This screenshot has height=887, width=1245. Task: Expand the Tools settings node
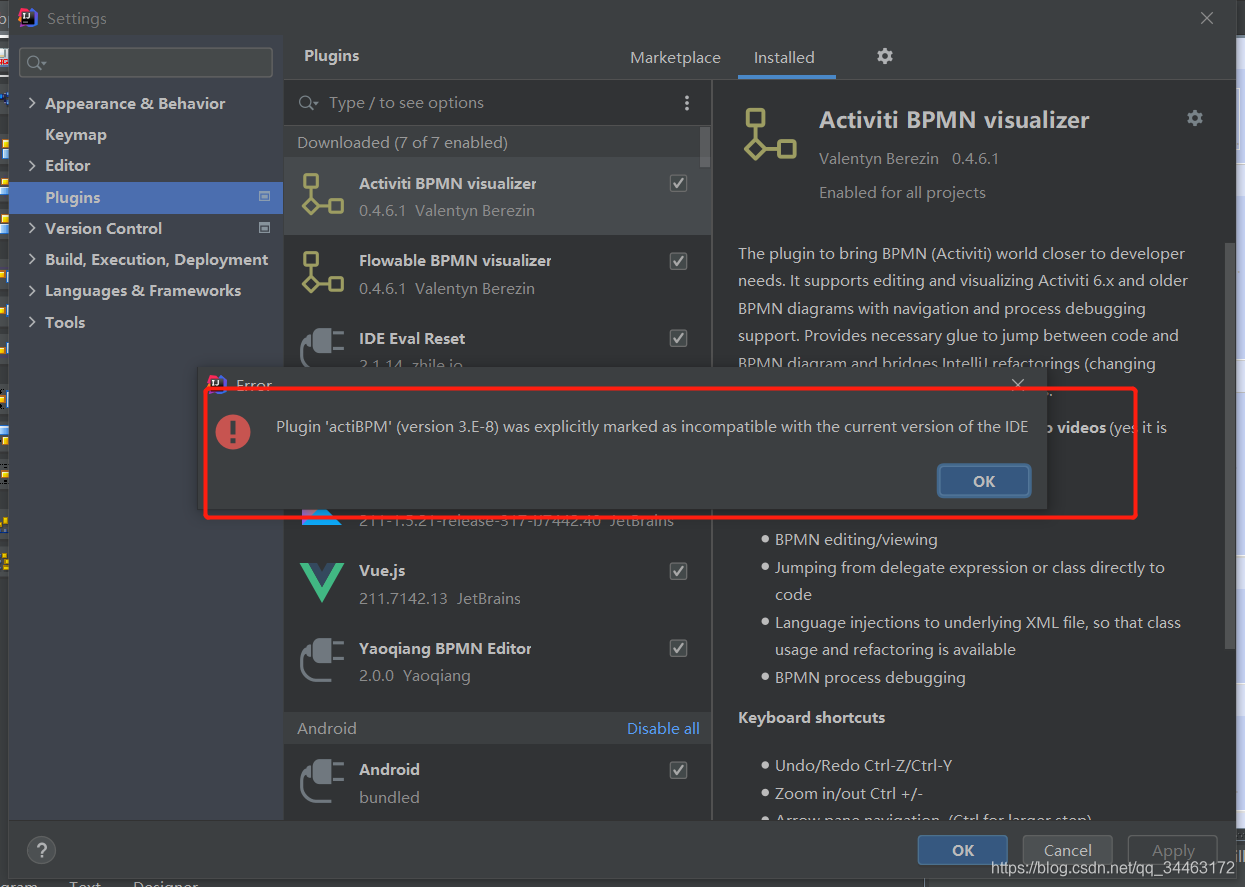pos(32,322)
